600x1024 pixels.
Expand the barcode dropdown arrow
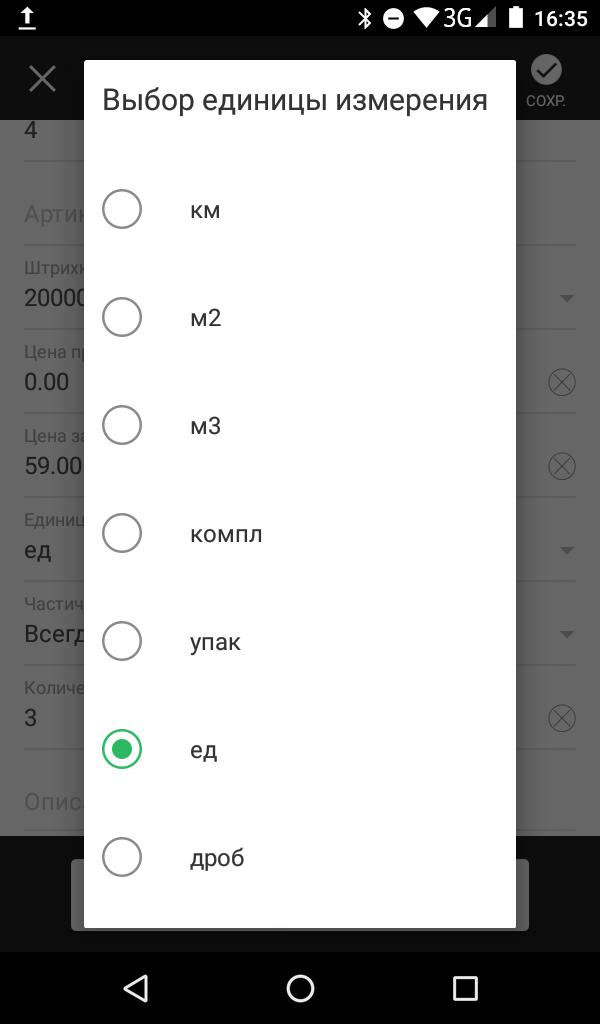pyautogui.click(x=567, y=298)
